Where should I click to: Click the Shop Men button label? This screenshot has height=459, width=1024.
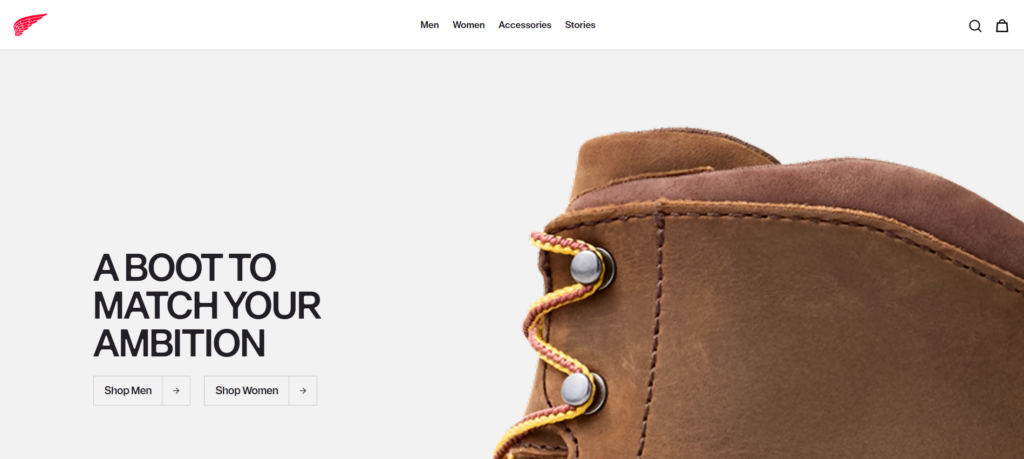click(x=128, y=390)
